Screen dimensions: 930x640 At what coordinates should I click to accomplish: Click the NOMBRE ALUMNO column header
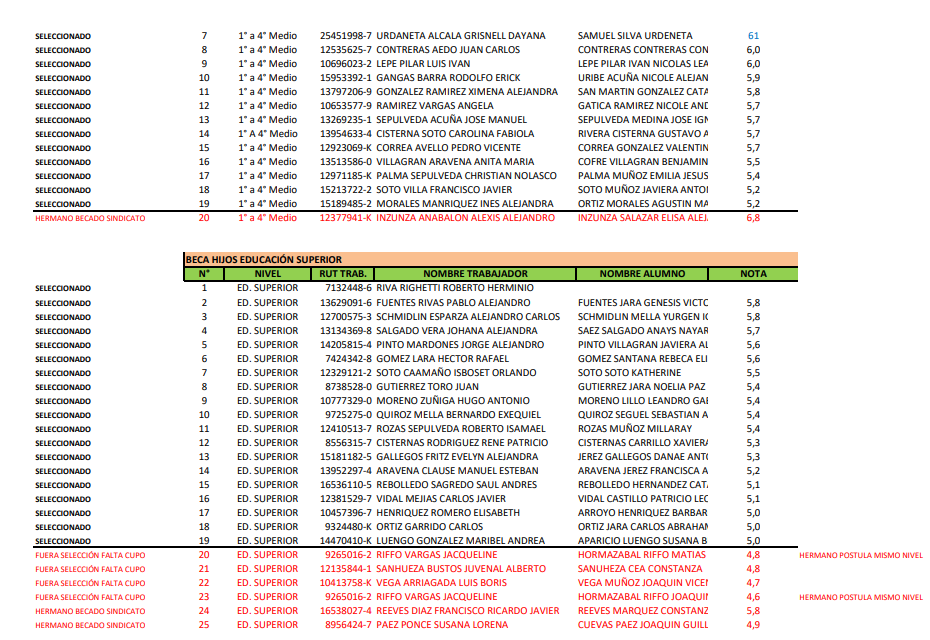pos(642,273)
